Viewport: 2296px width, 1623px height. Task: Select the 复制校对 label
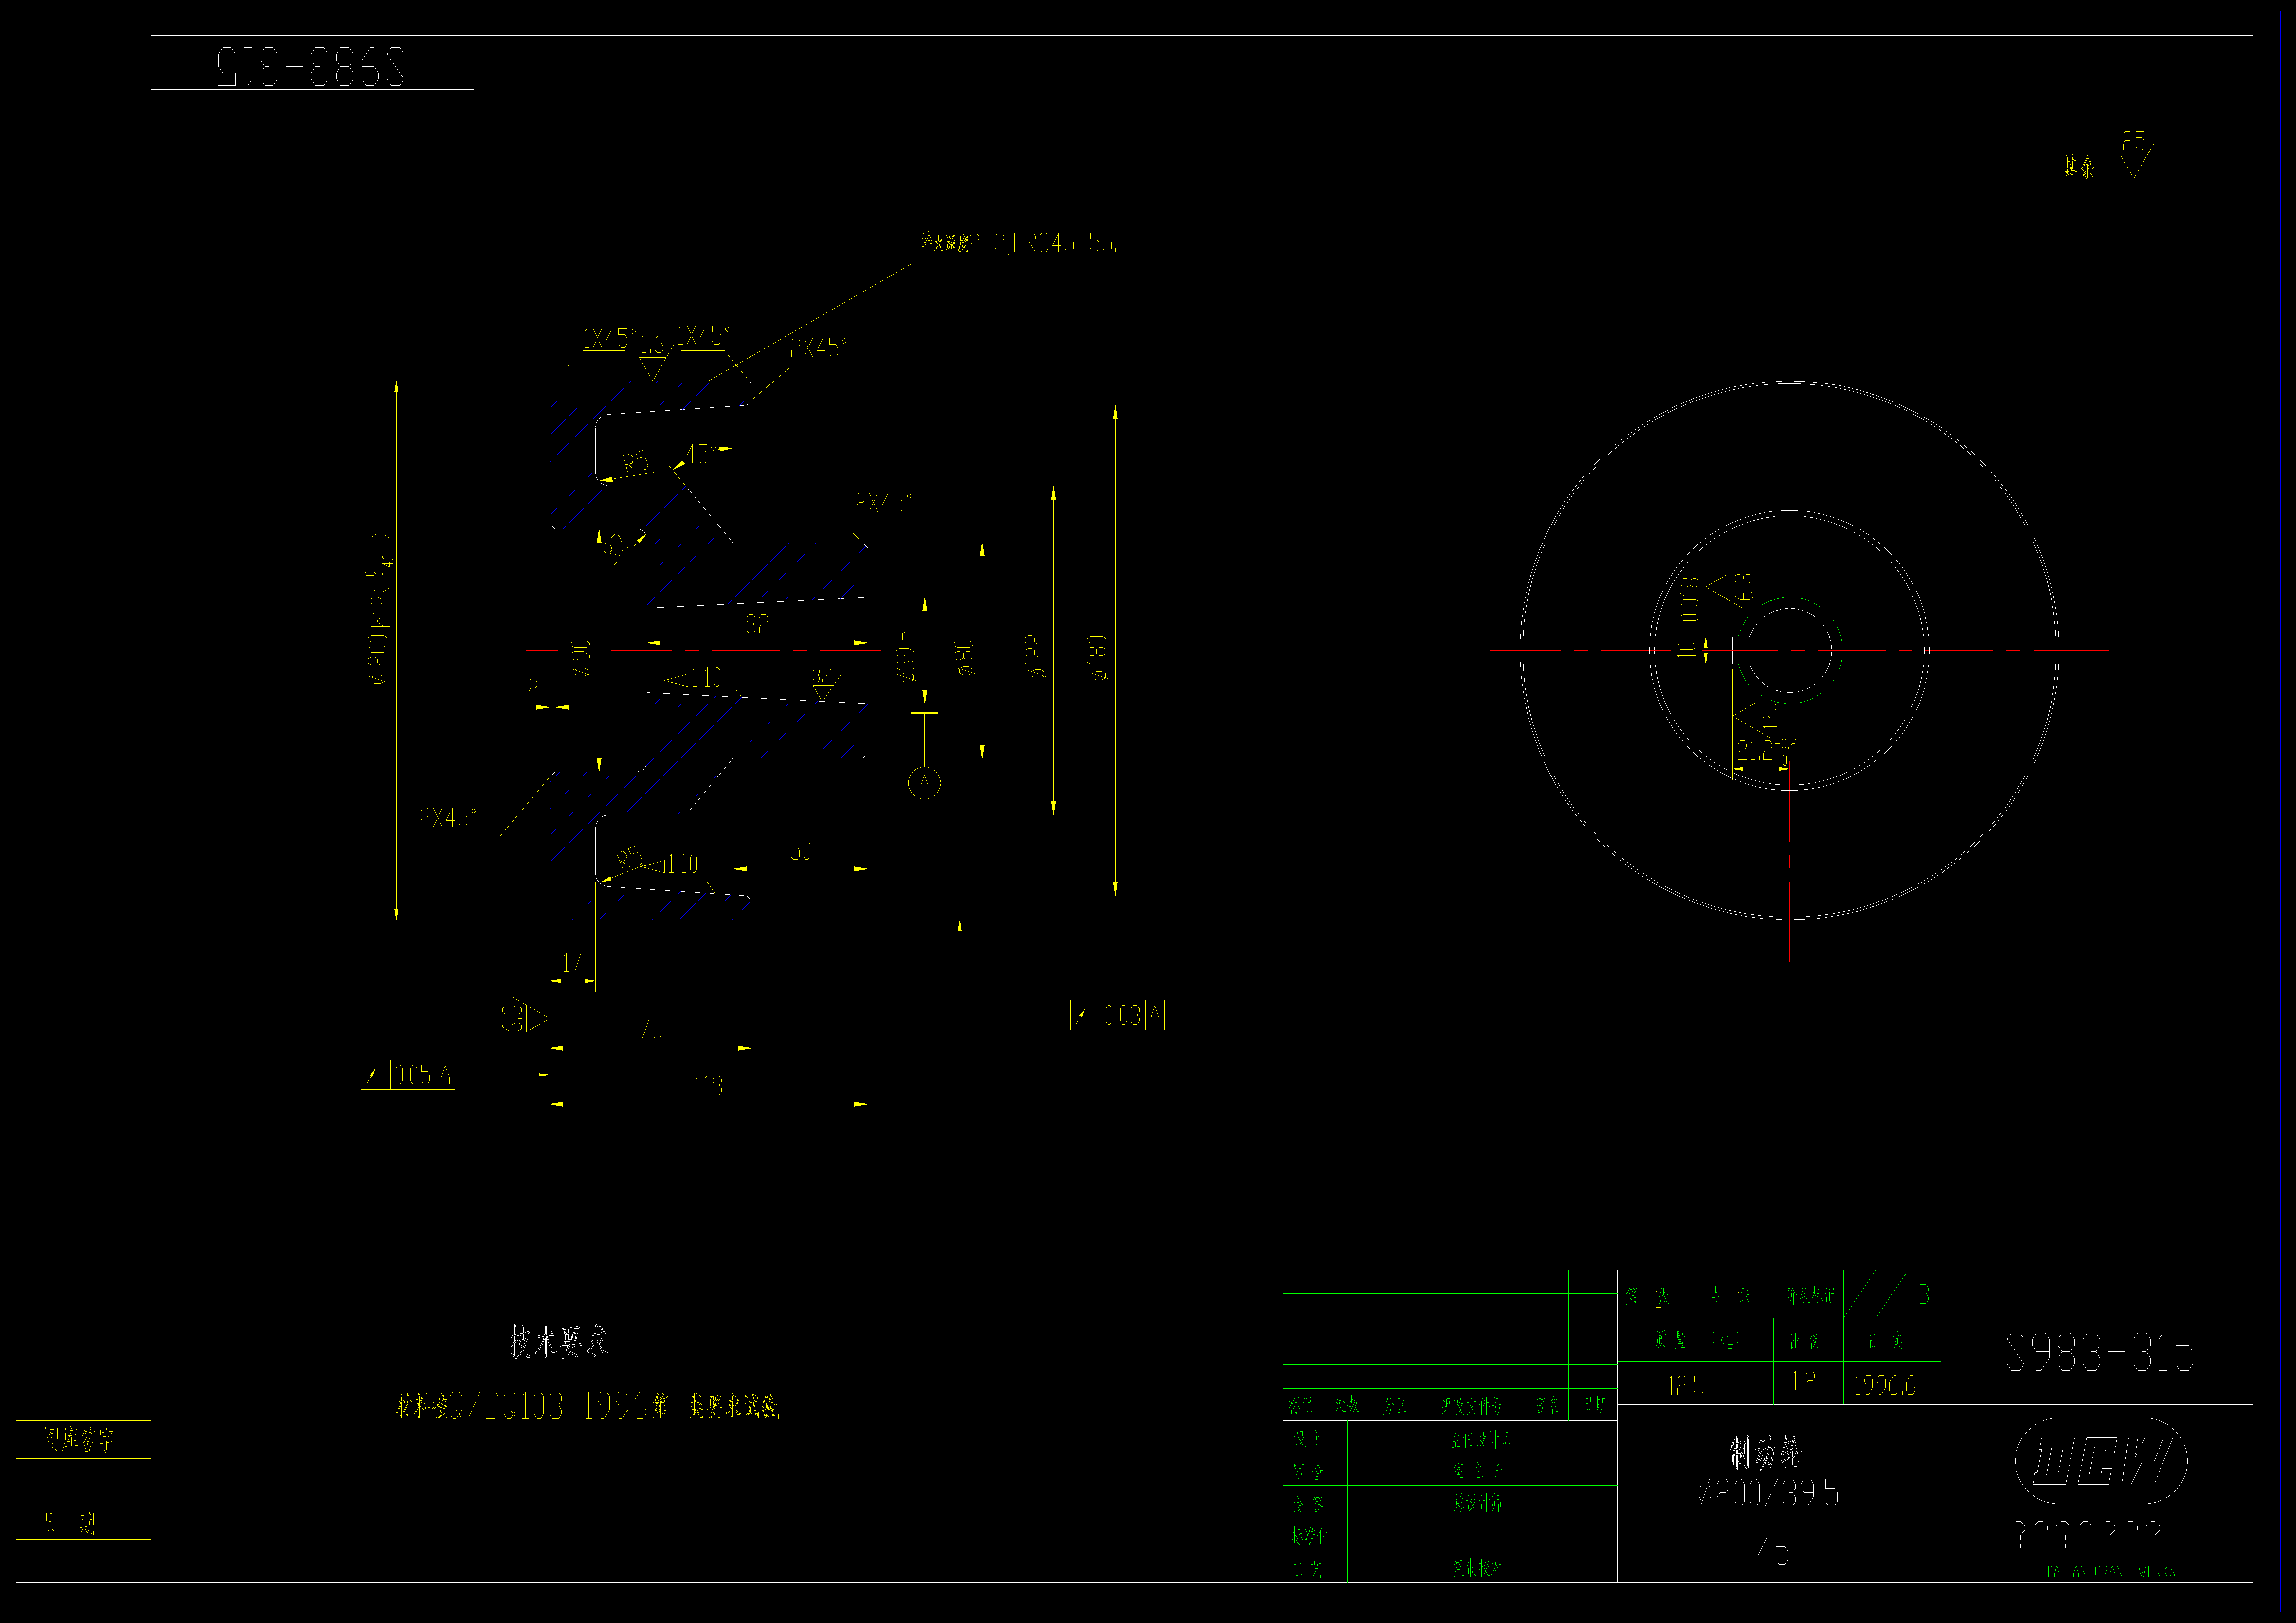point(1478,1567)
